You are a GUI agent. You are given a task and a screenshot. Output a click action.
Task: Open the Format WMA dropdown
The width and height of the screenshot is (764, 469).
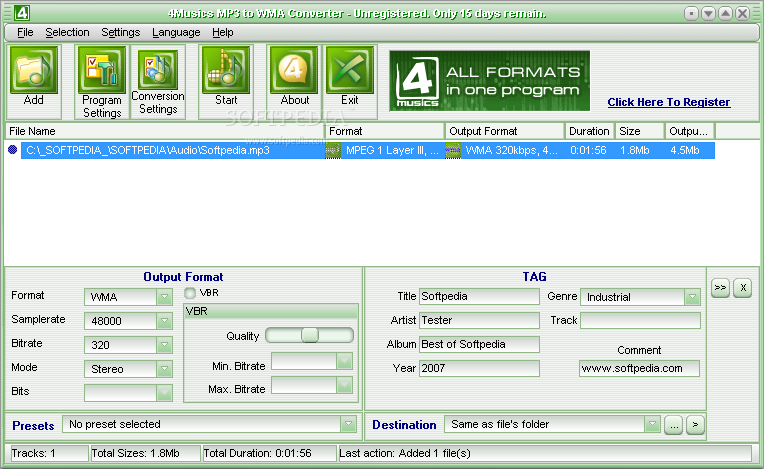pos(164,297)
